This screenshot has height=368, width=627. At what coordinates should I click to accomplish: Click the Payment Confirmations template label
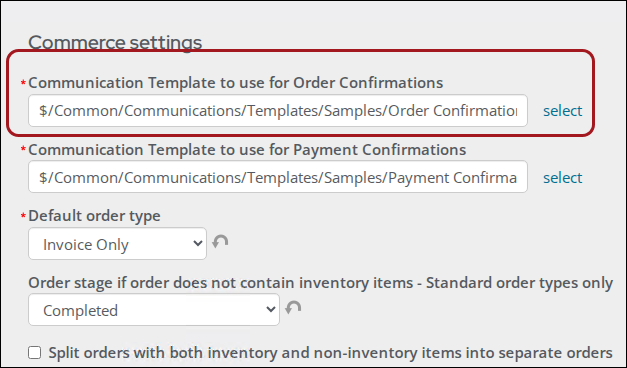tap(247, 150)
